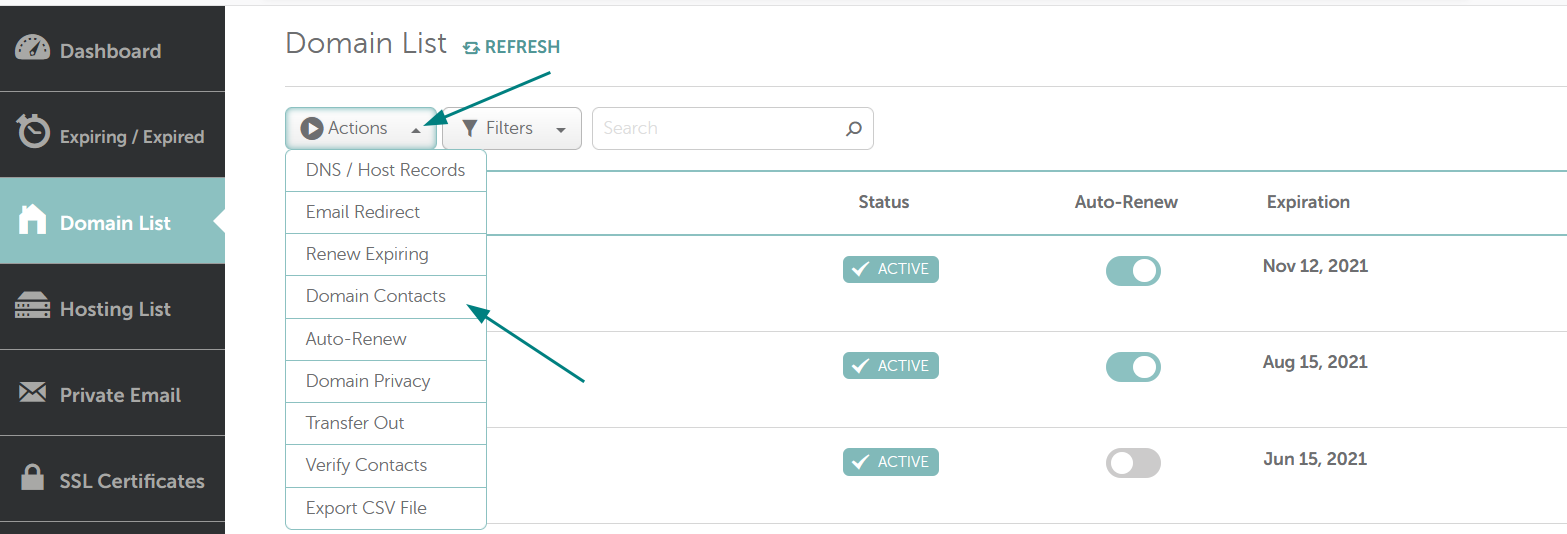Click the first ACTIVE status badge
Viewport: 1567px width, 534px height.
891,269
